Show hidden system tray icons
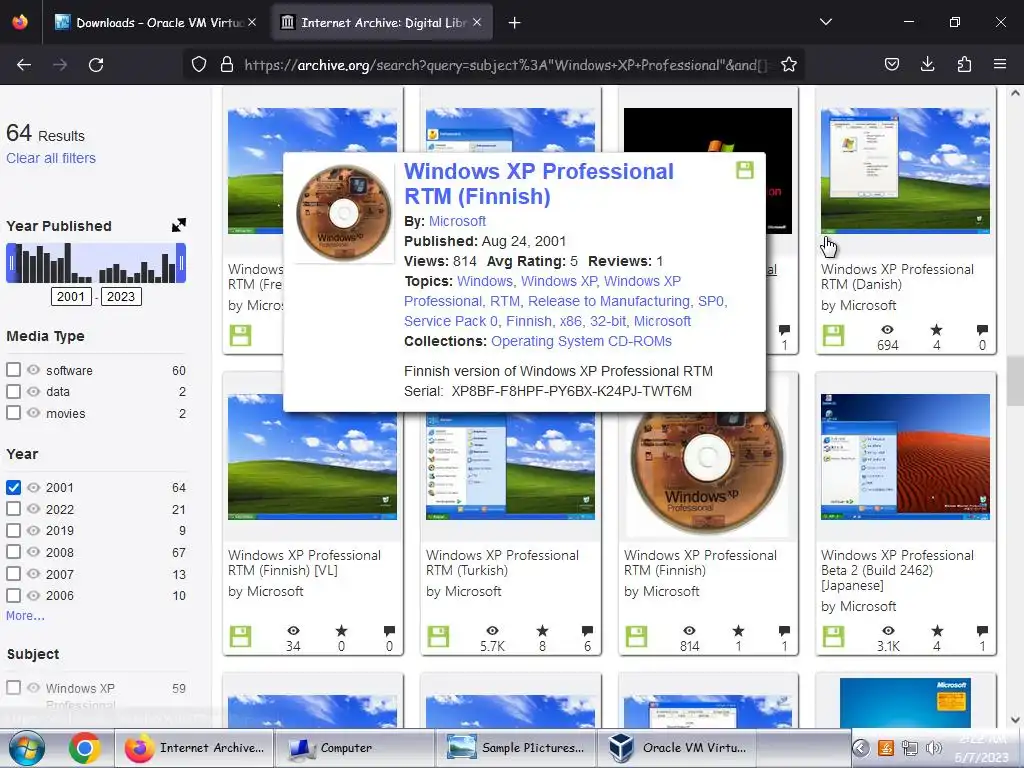The image size is (1024, 768). click(x=861, y=748)
